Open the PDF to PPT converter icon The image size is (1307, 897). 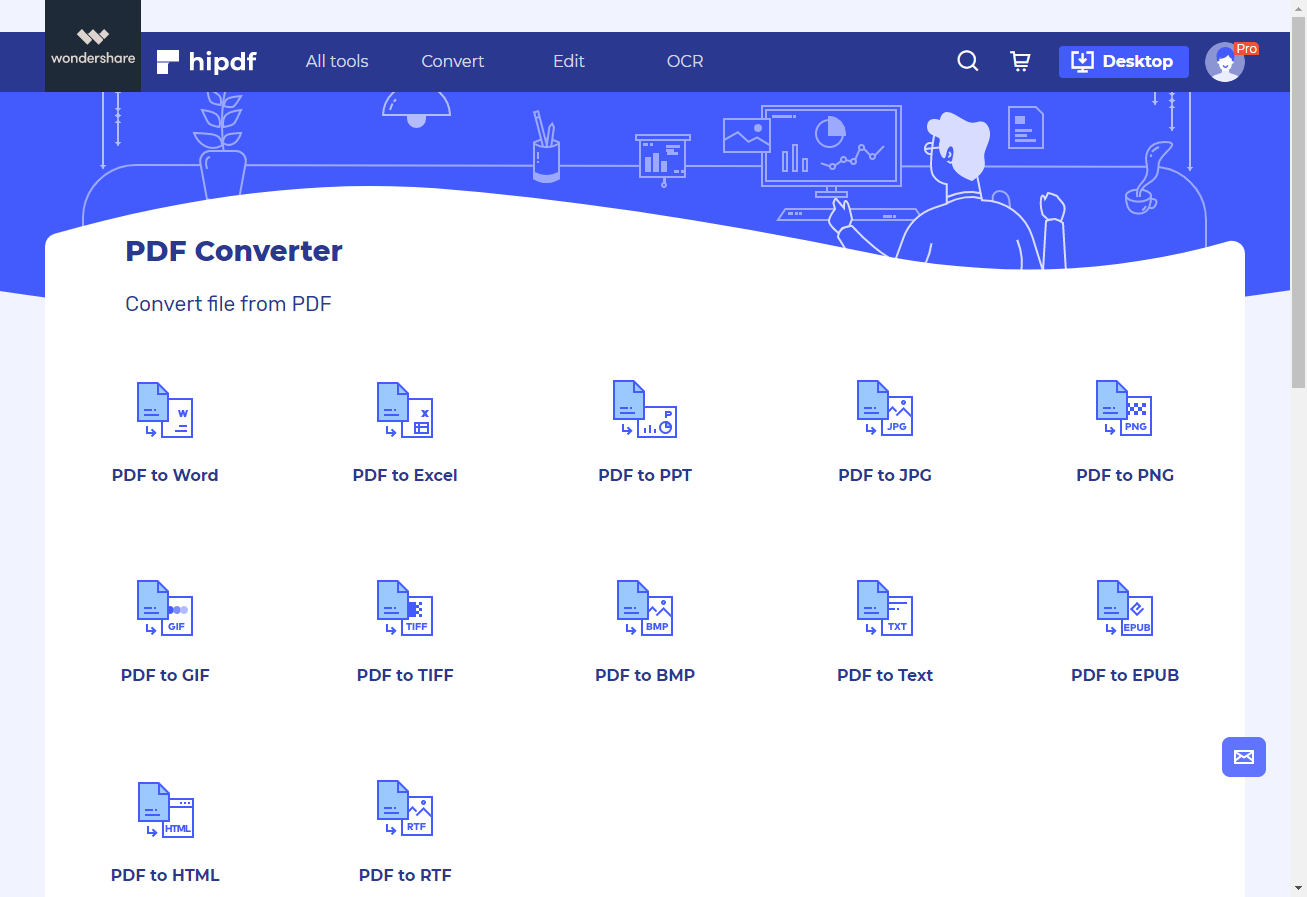645,409
